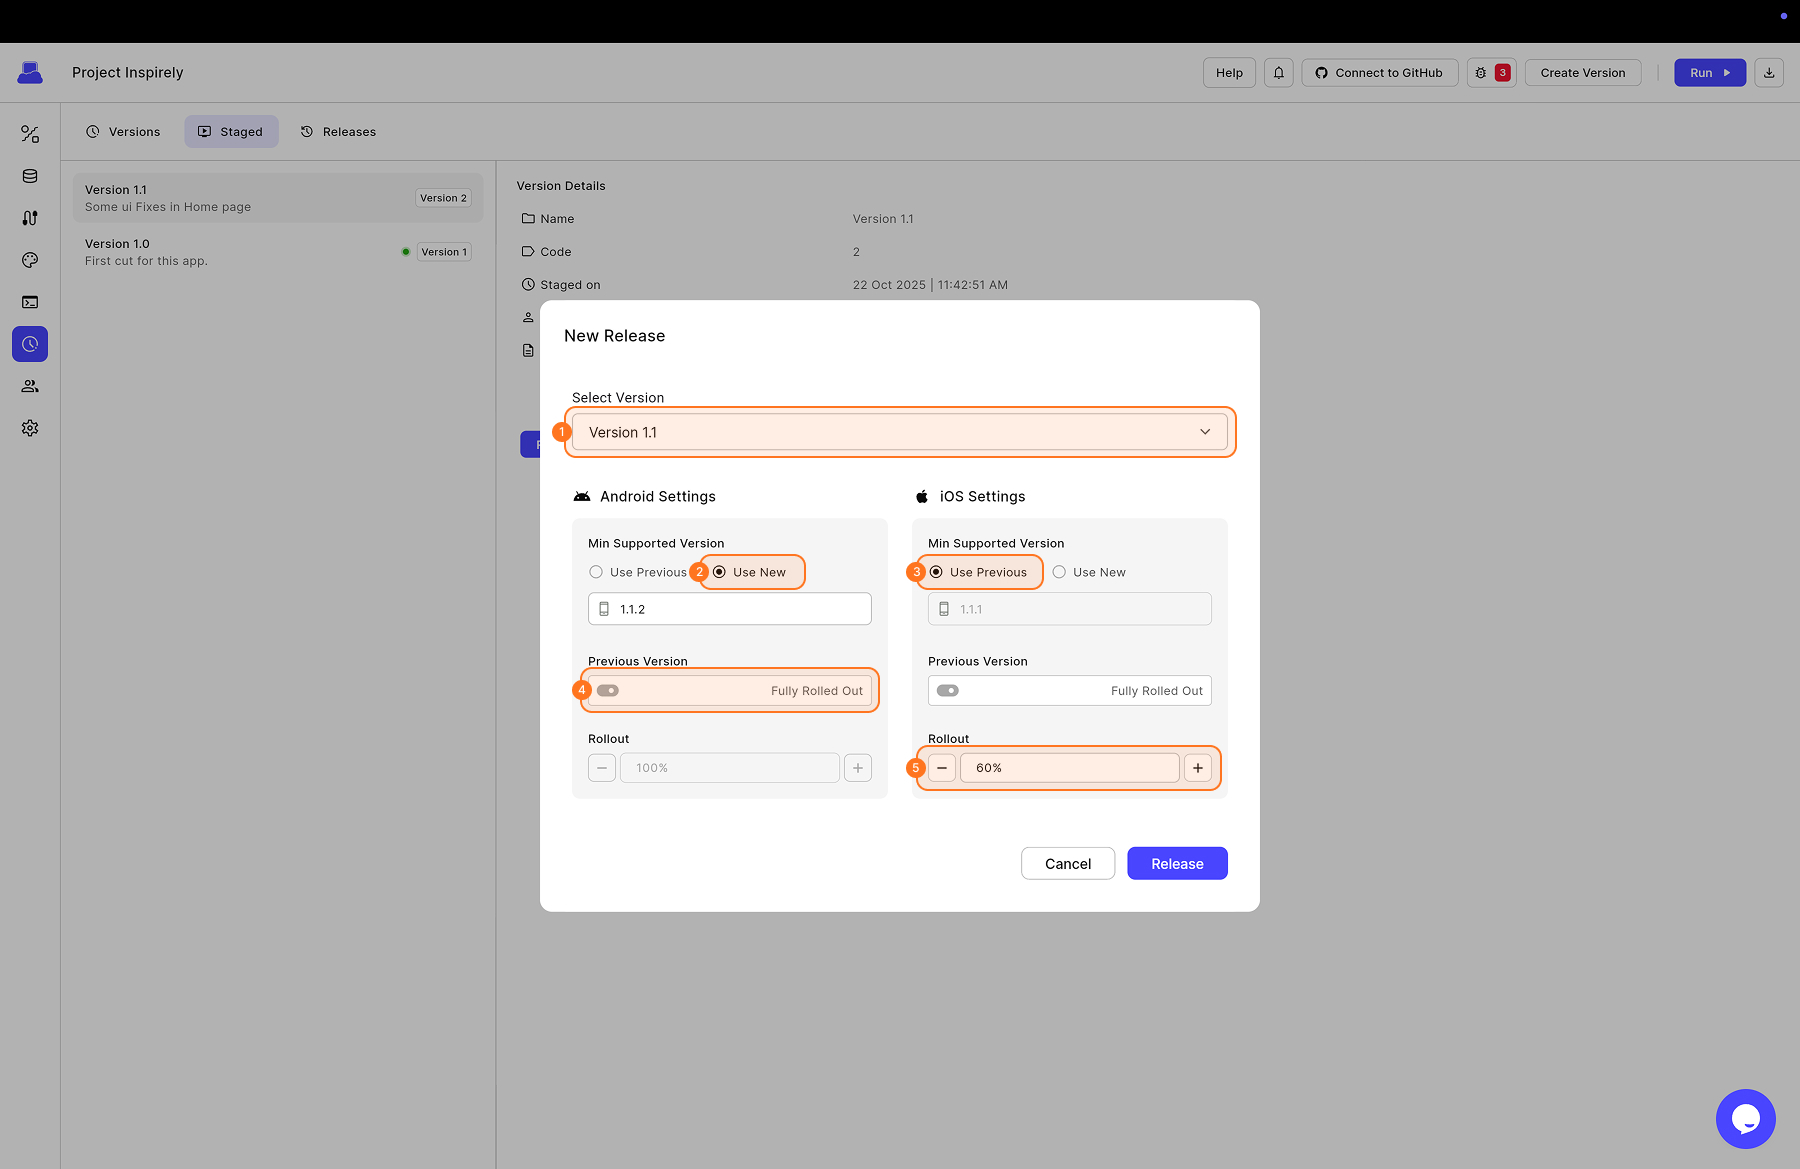Switch to the Releases tab
The width and height of the screenshot is (1800, 1169).
click(338, 132)
